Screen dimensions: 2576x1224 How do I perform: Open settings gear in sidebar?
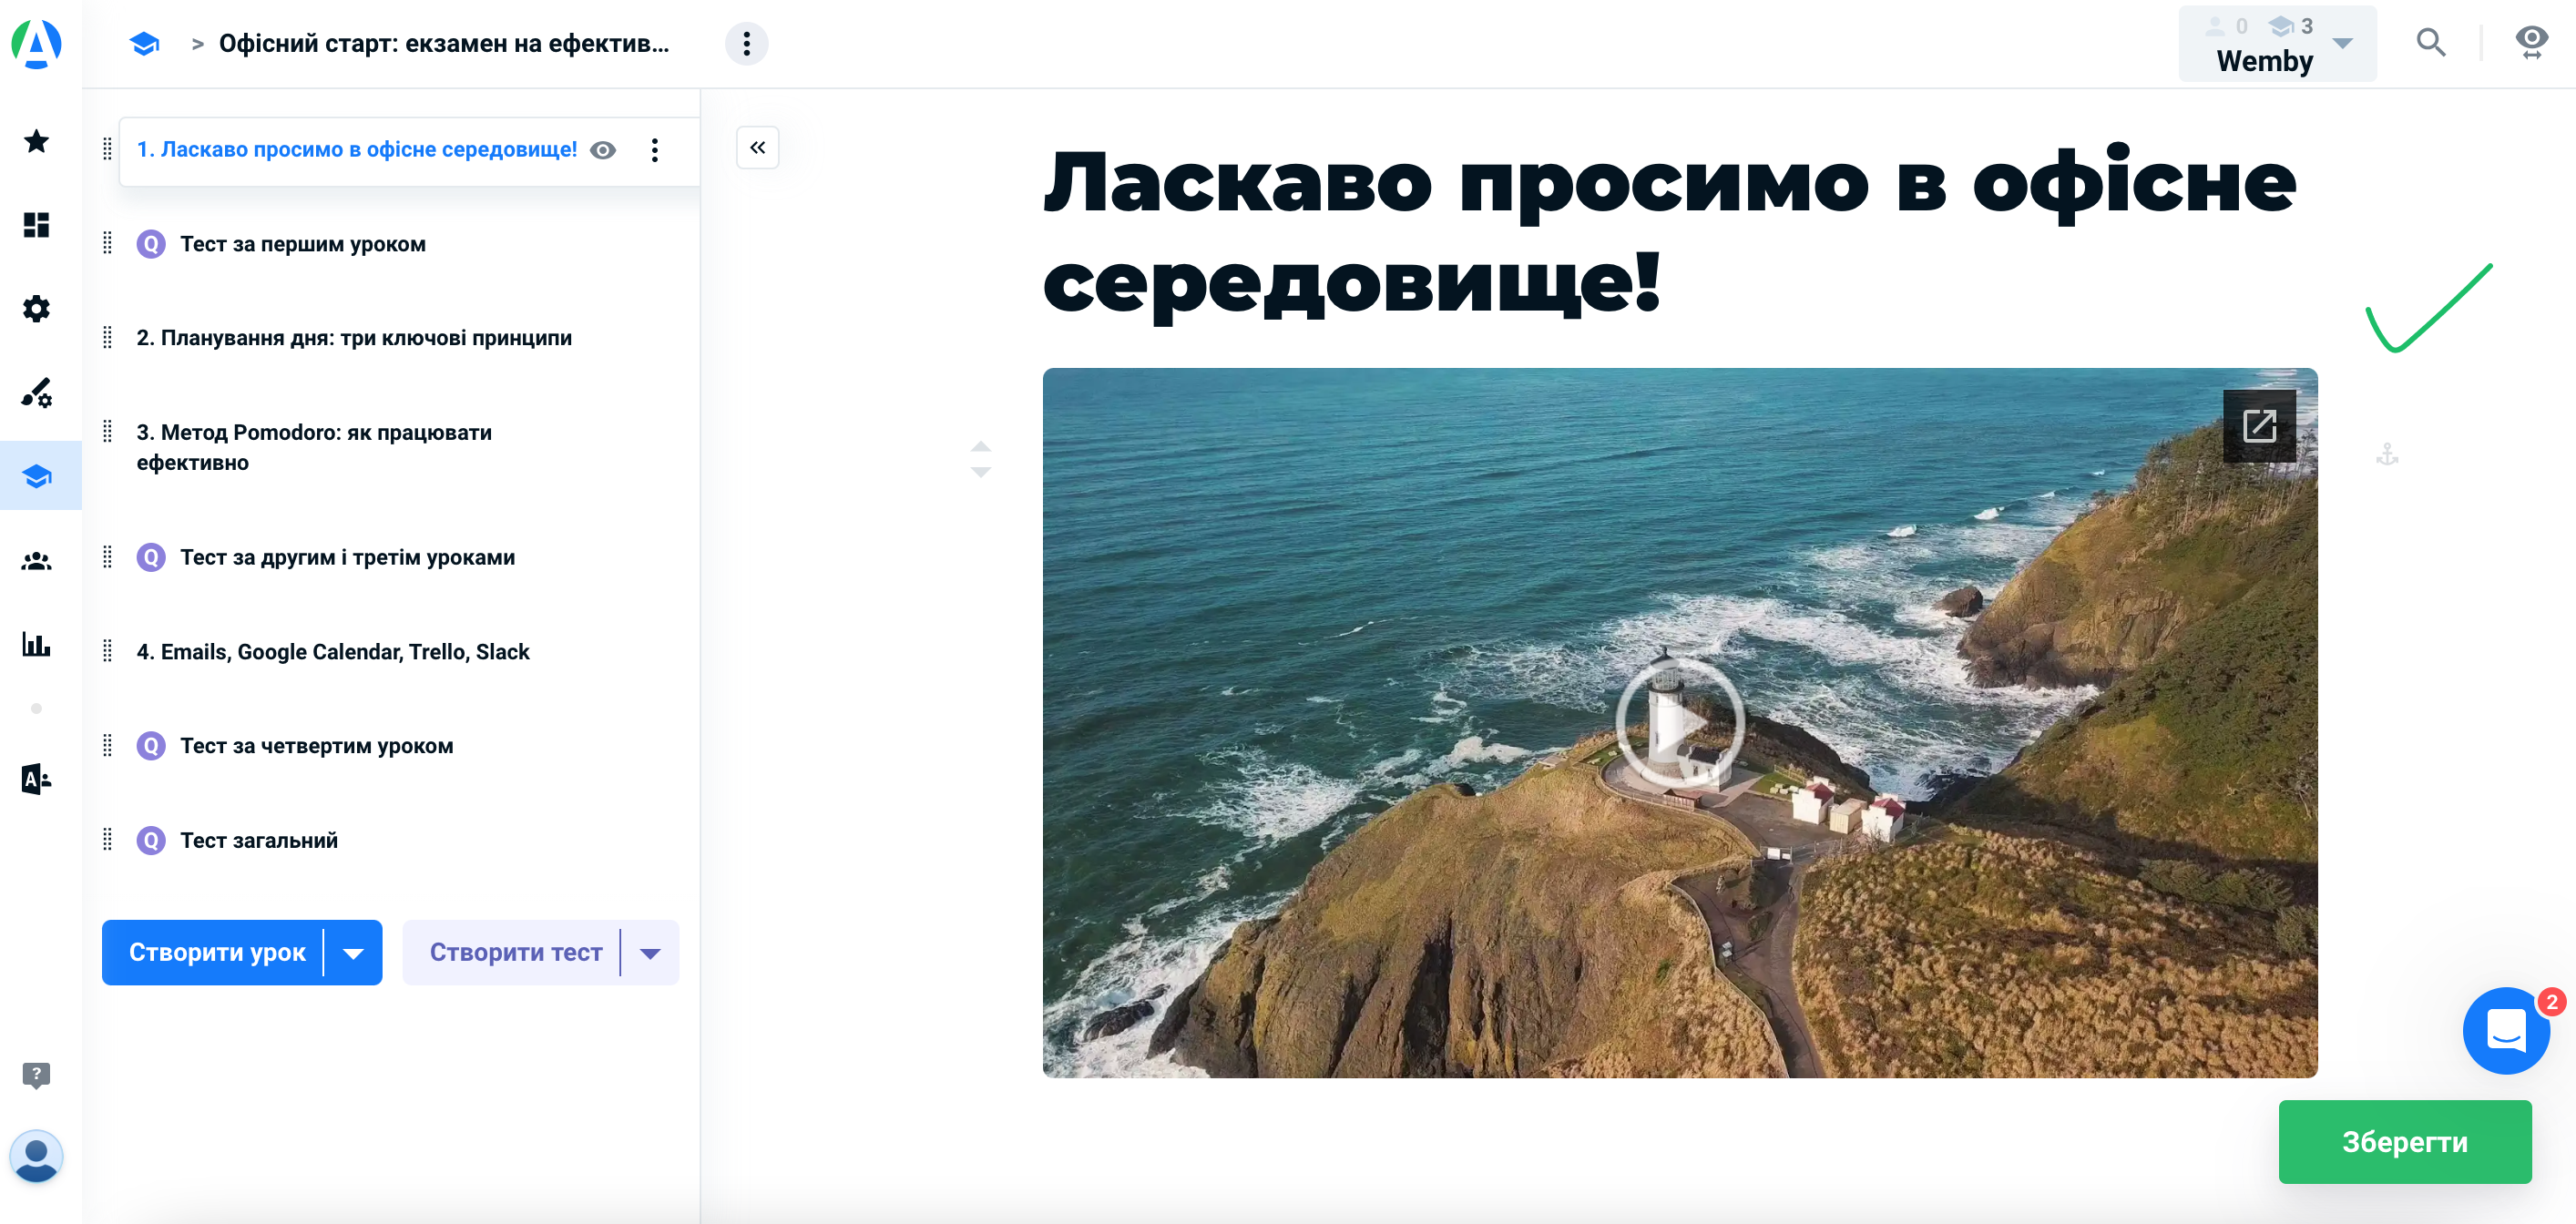click(x=36, y=309)
